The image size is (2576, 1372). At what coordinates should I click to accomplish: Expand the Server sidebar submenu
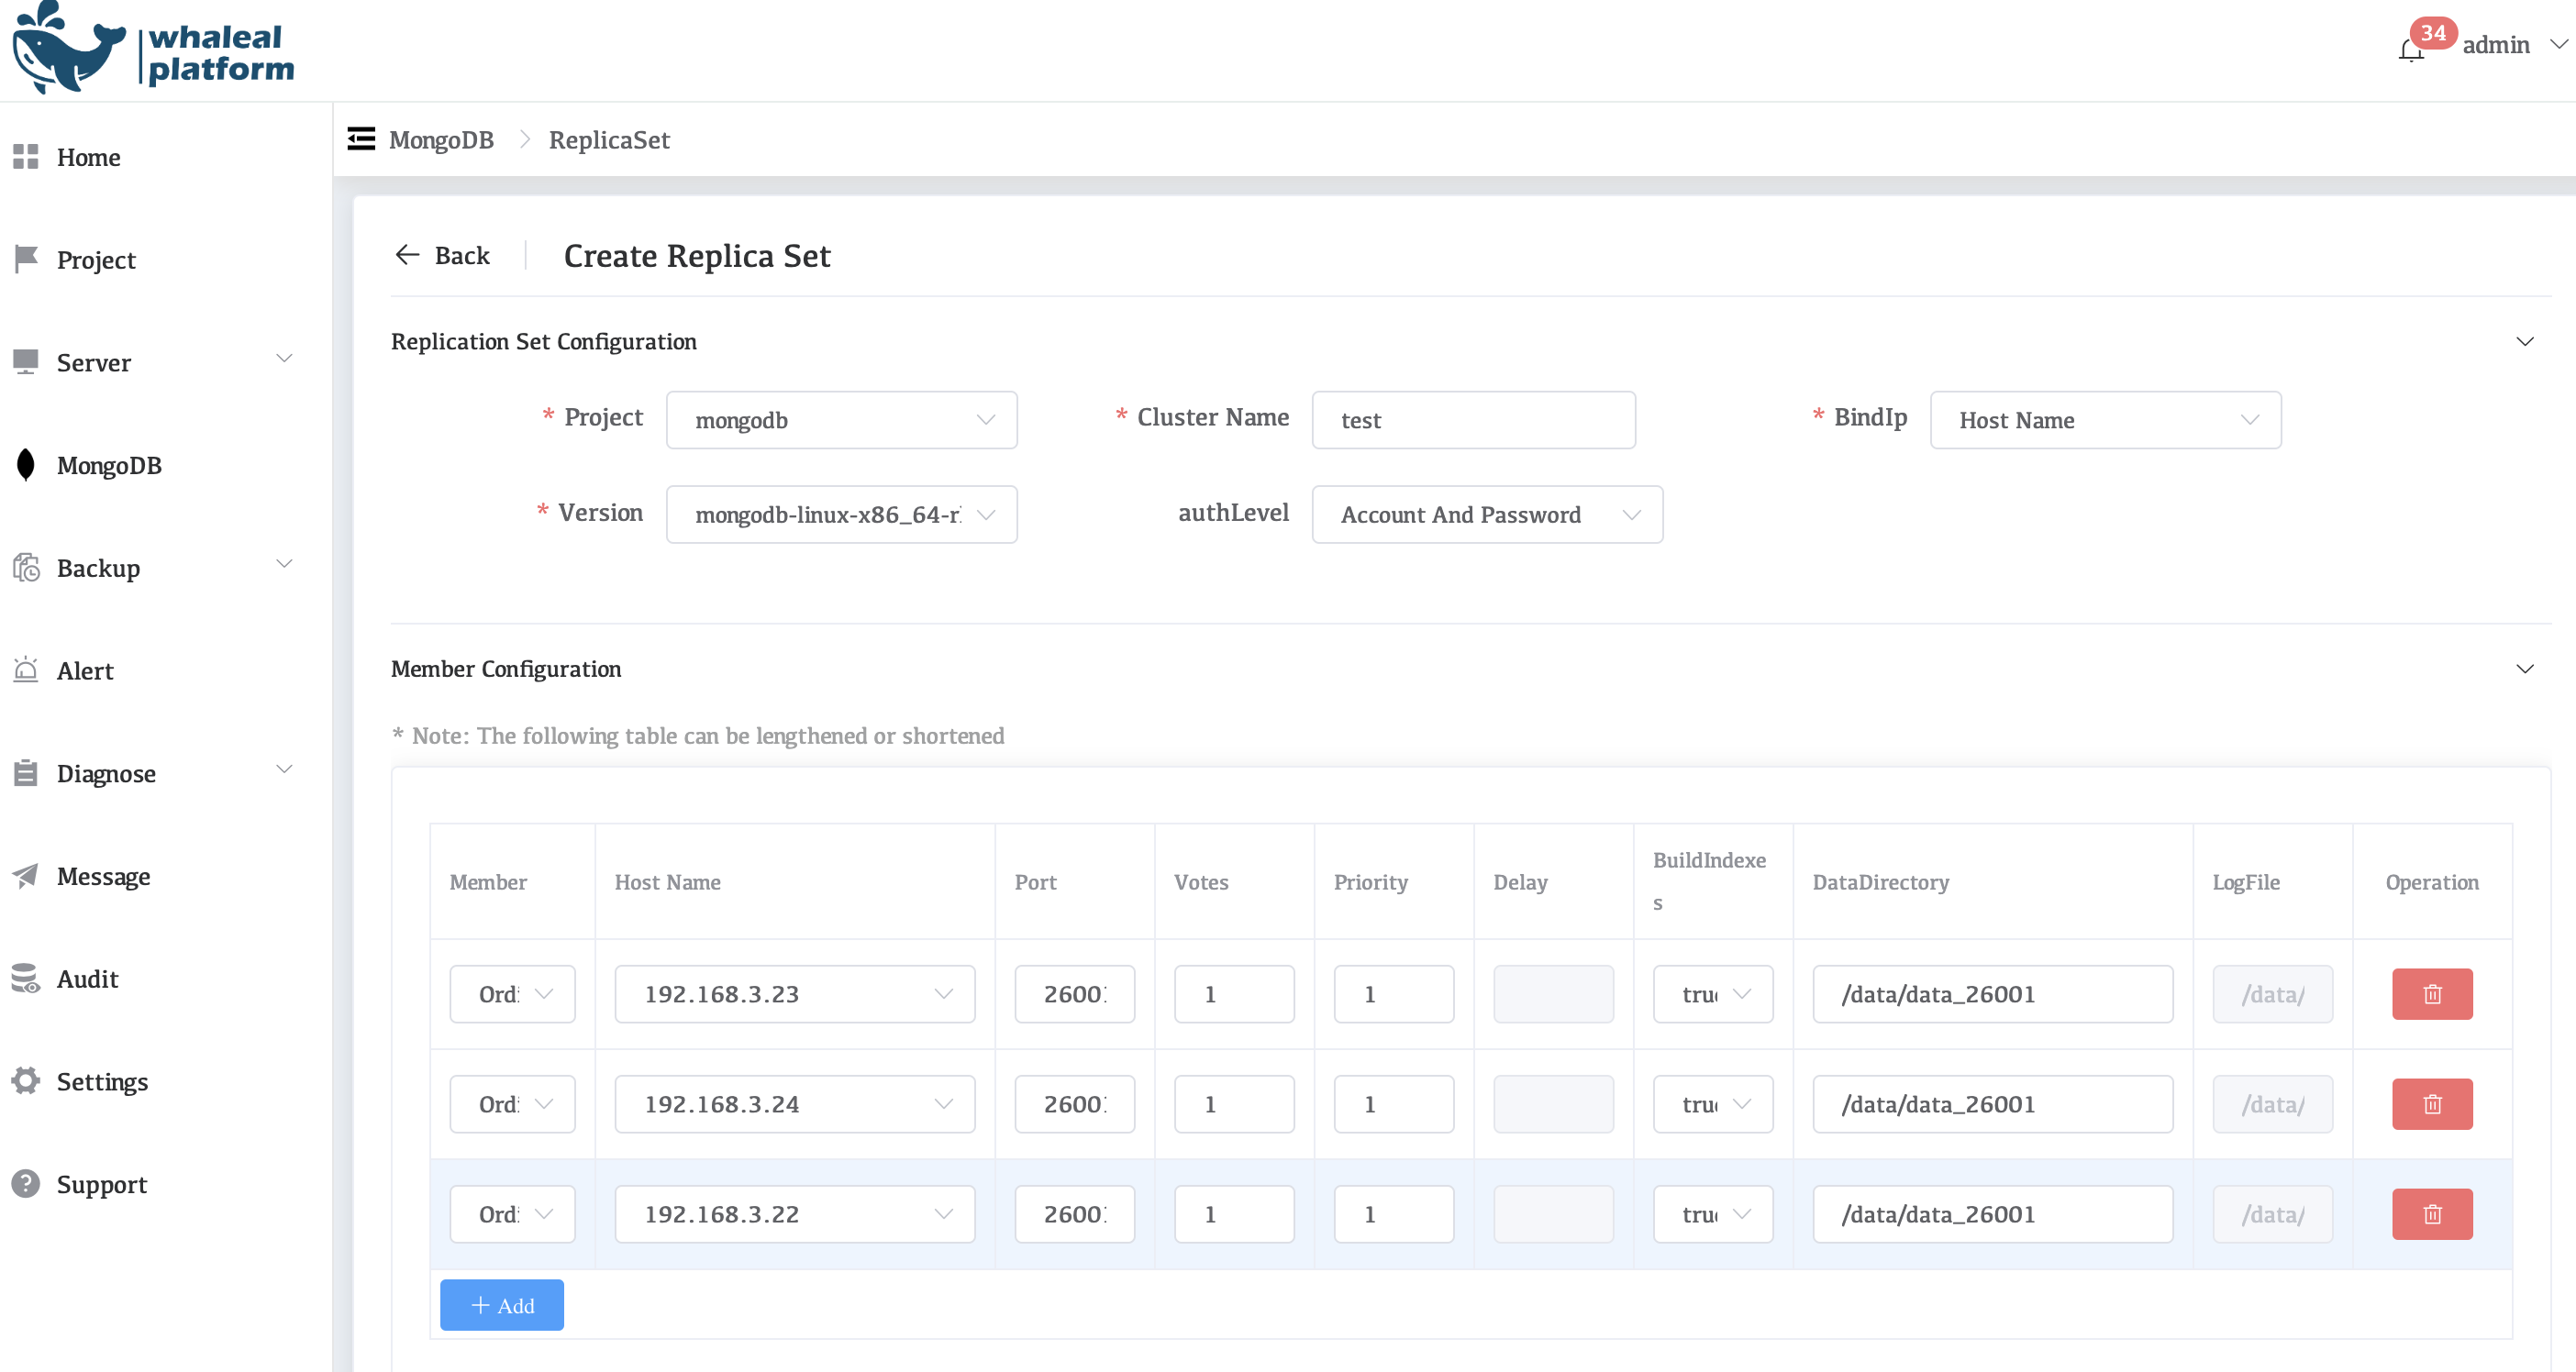[x=284, y=358]
